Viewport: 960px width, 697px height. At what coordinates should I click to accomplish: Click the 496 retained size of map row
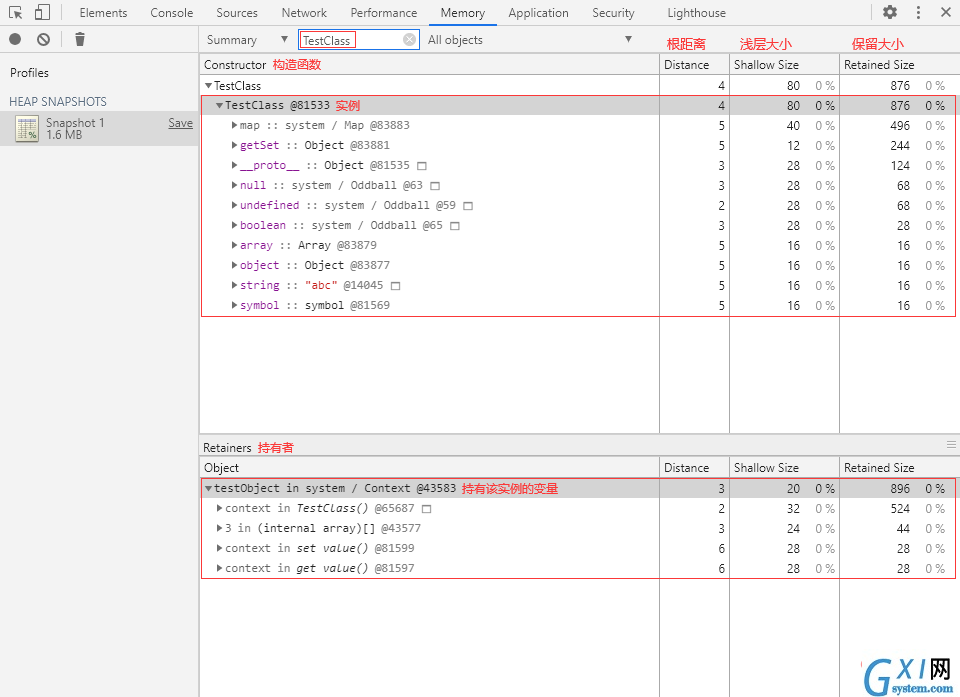(x=899, y=126)
